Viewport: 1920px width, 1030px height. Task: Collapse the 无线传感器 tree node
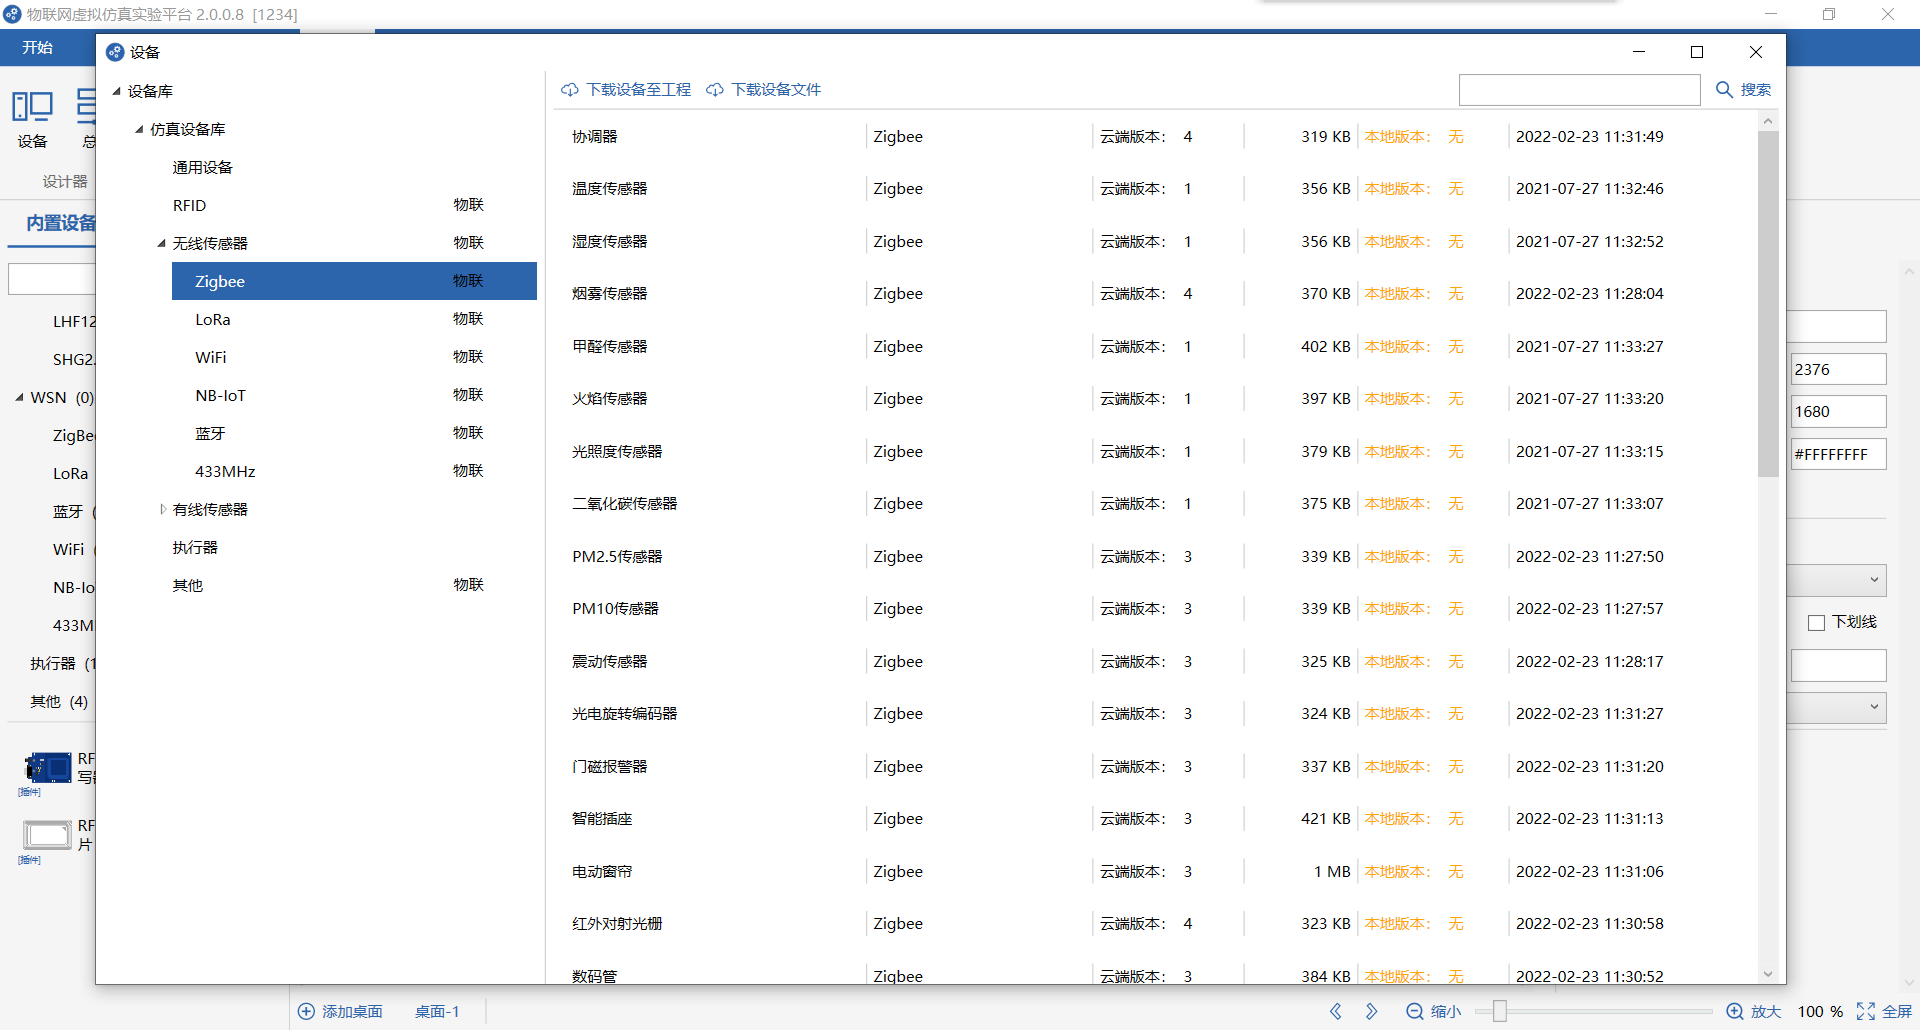pyautogui.click(x=161, y=243)
